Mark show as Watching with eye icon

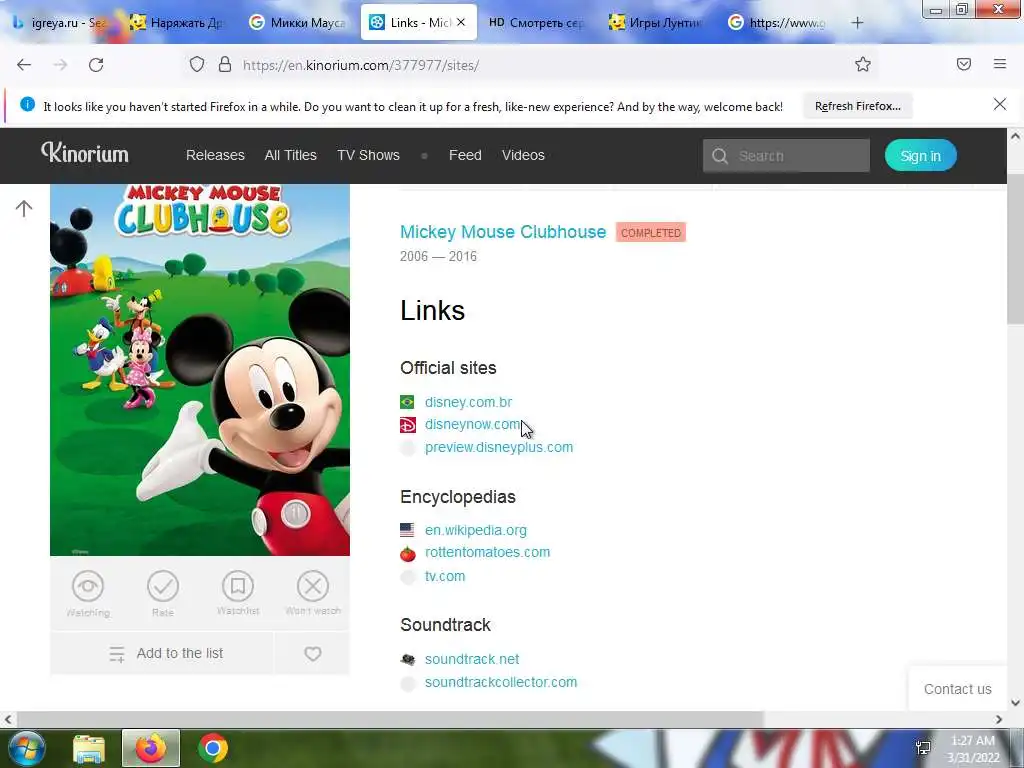[88, 586]
